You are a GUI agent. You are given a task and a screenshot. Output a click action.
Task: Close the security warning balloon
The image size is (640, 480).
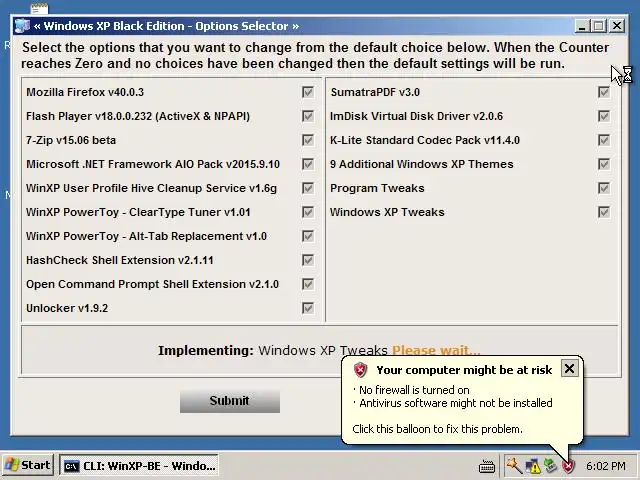[x=569, y=369]
